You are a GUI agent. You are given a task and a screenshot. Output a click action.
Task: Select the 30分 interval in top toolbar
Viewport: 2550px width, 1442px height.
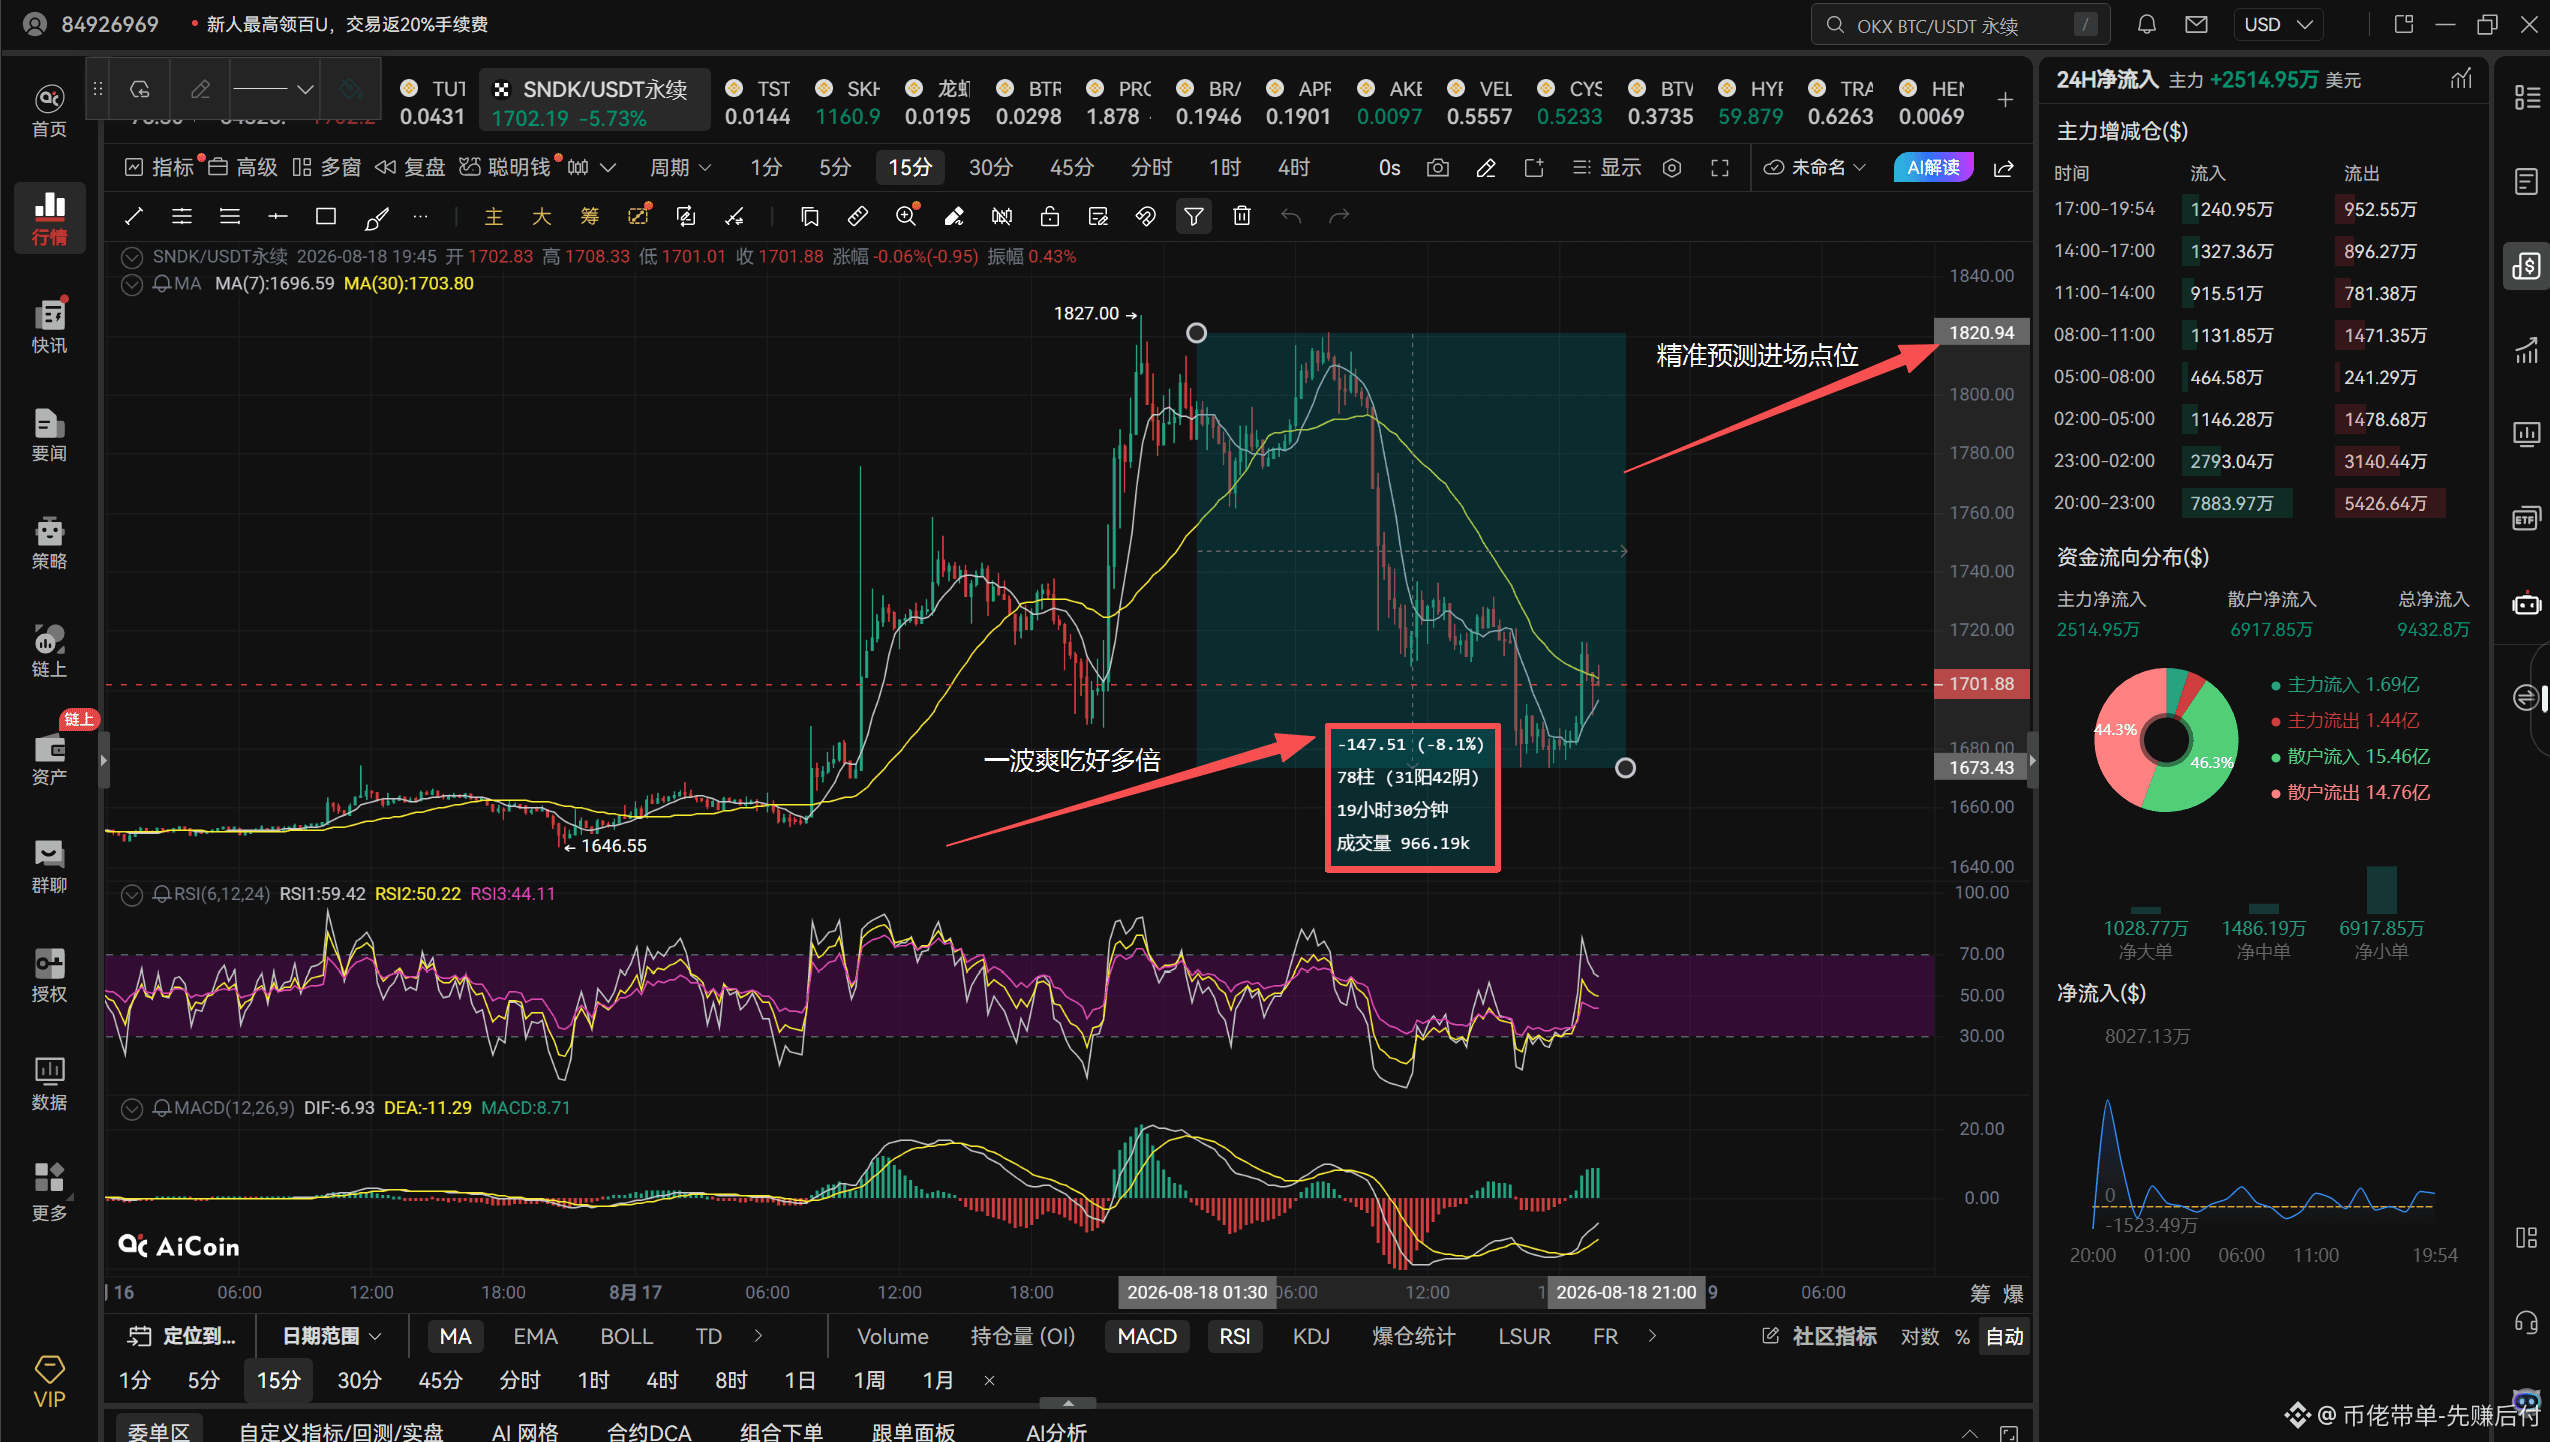(x=990, y=168)
